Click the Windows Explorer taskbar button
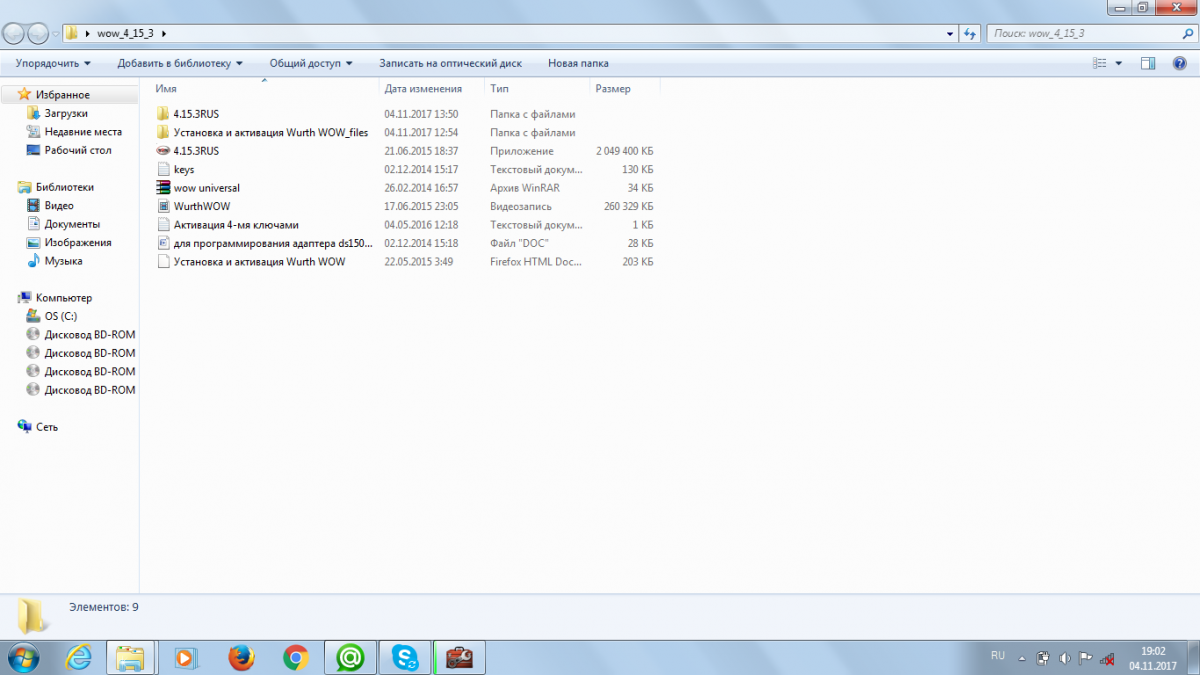Screen dimensions: 1200x675 pos(131,657)
